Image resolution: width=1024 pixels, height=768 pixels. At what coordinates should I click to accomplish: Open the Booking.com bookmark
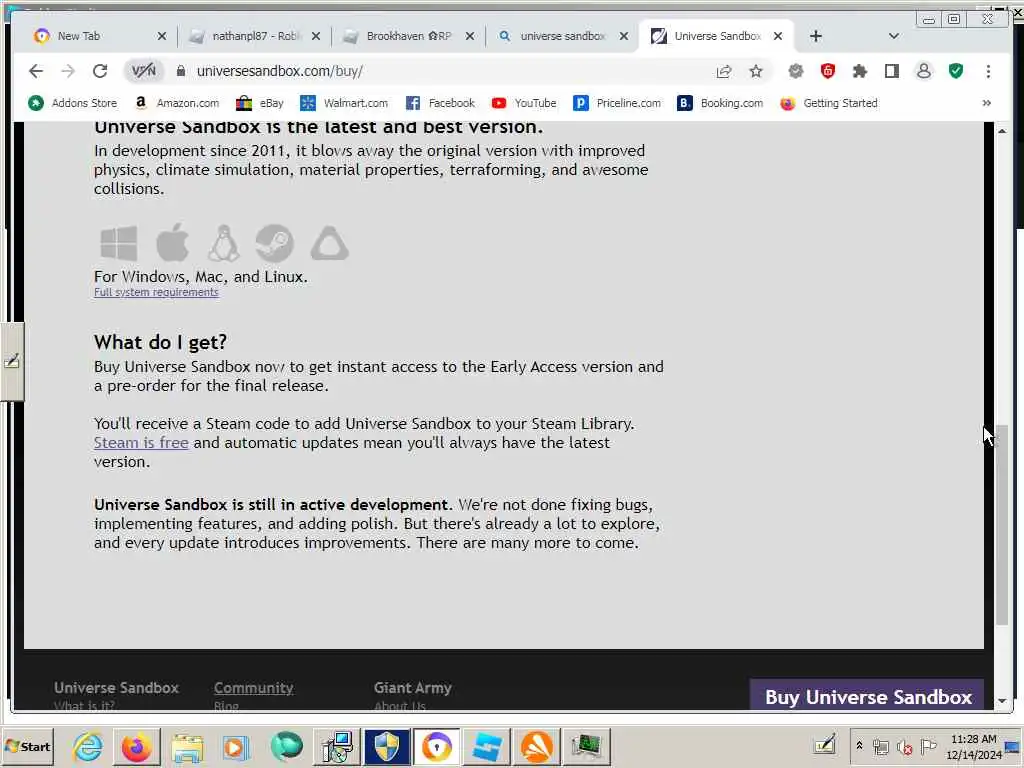[x=720, y=103]
